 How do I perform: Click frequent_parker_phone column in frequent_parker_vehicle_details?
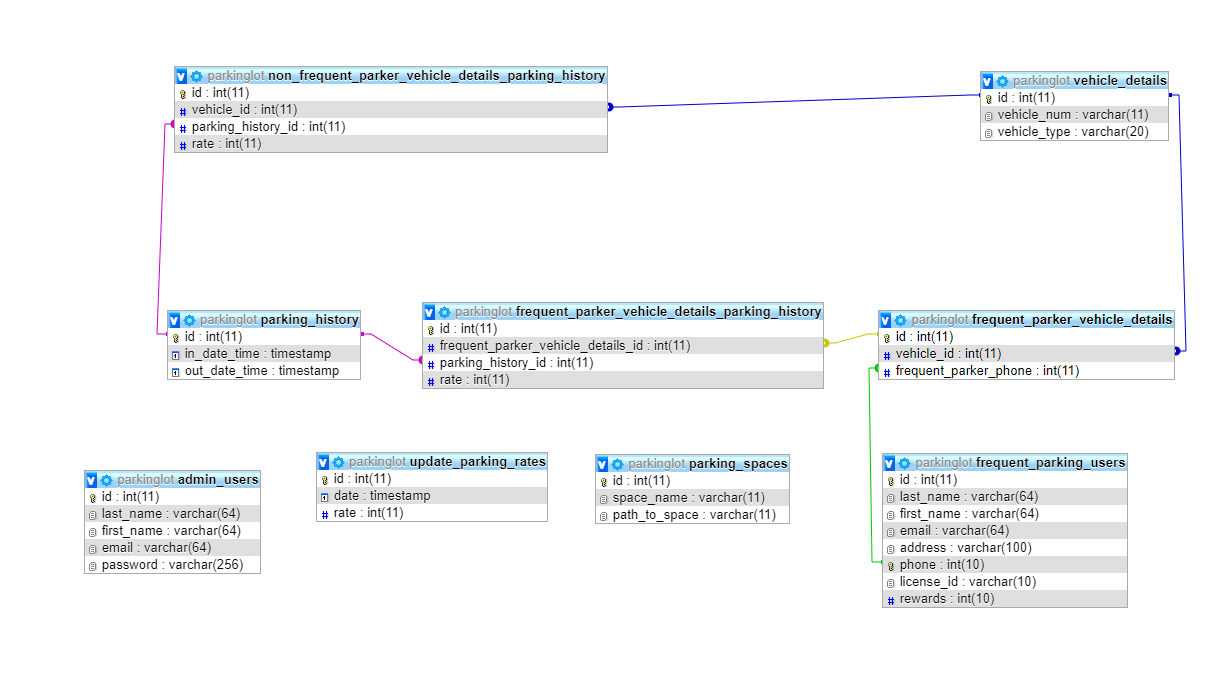(986, 371)
